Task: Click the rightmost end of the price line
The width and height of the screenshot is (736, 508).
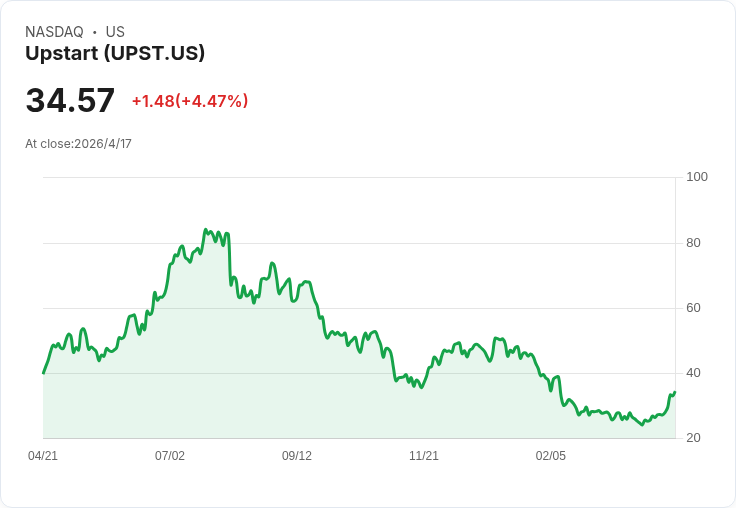Action: [675, 392]
